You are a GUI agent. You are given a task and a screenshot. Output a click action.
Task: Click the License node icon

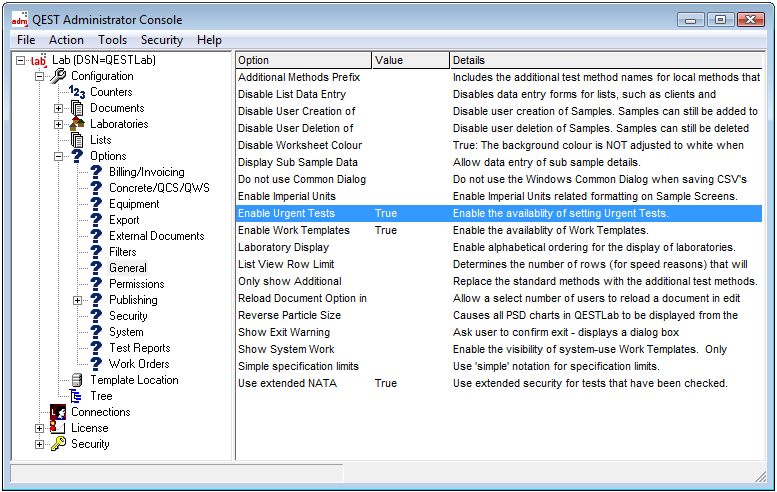point(58,428)
